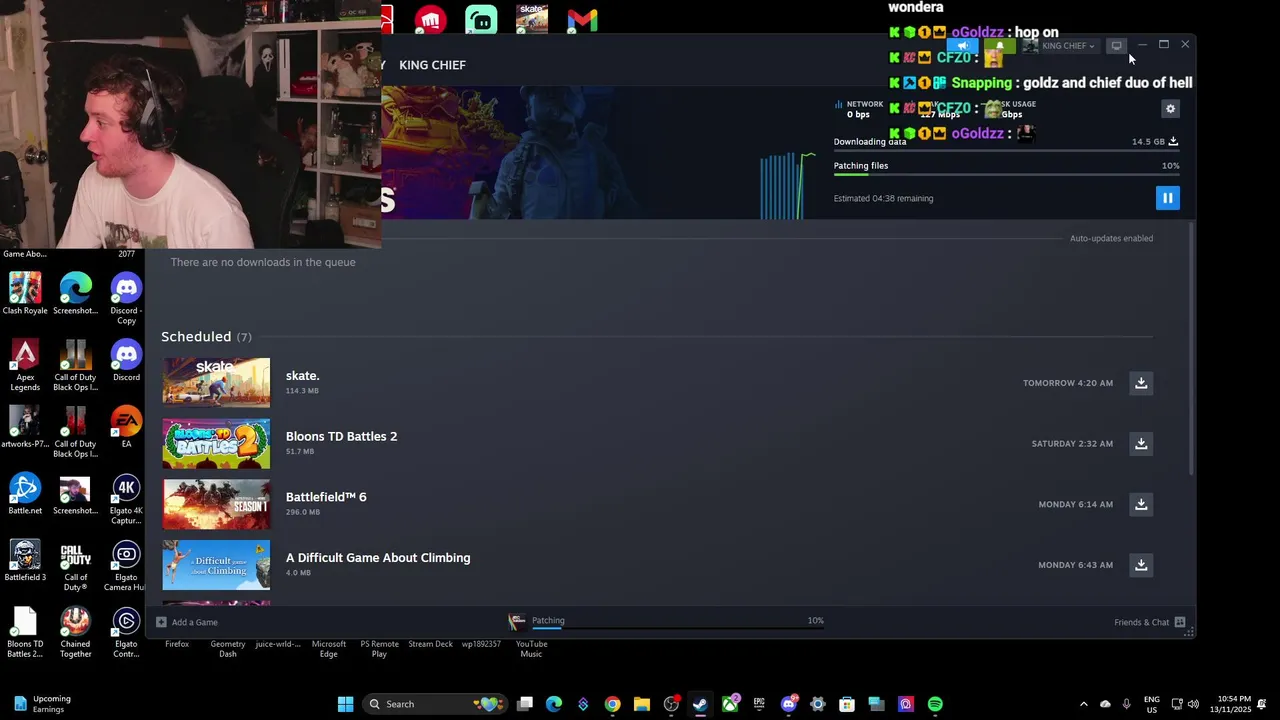Open Steam downloads settings gear
1280x720 pixels.
[1171, 109]
